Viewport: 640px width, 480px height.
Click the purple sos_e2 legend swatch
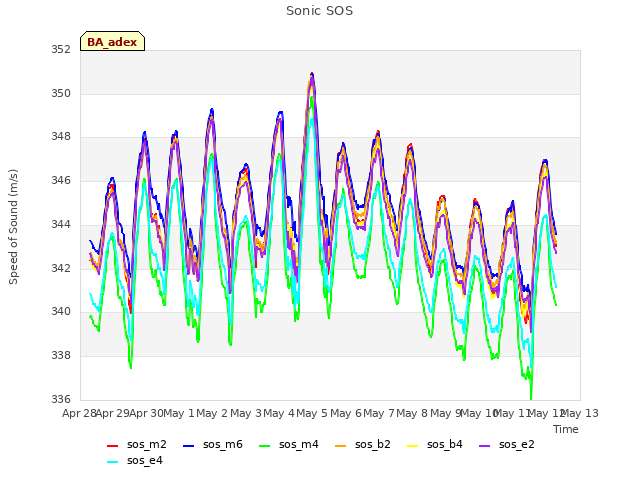[x=484, y=446]
